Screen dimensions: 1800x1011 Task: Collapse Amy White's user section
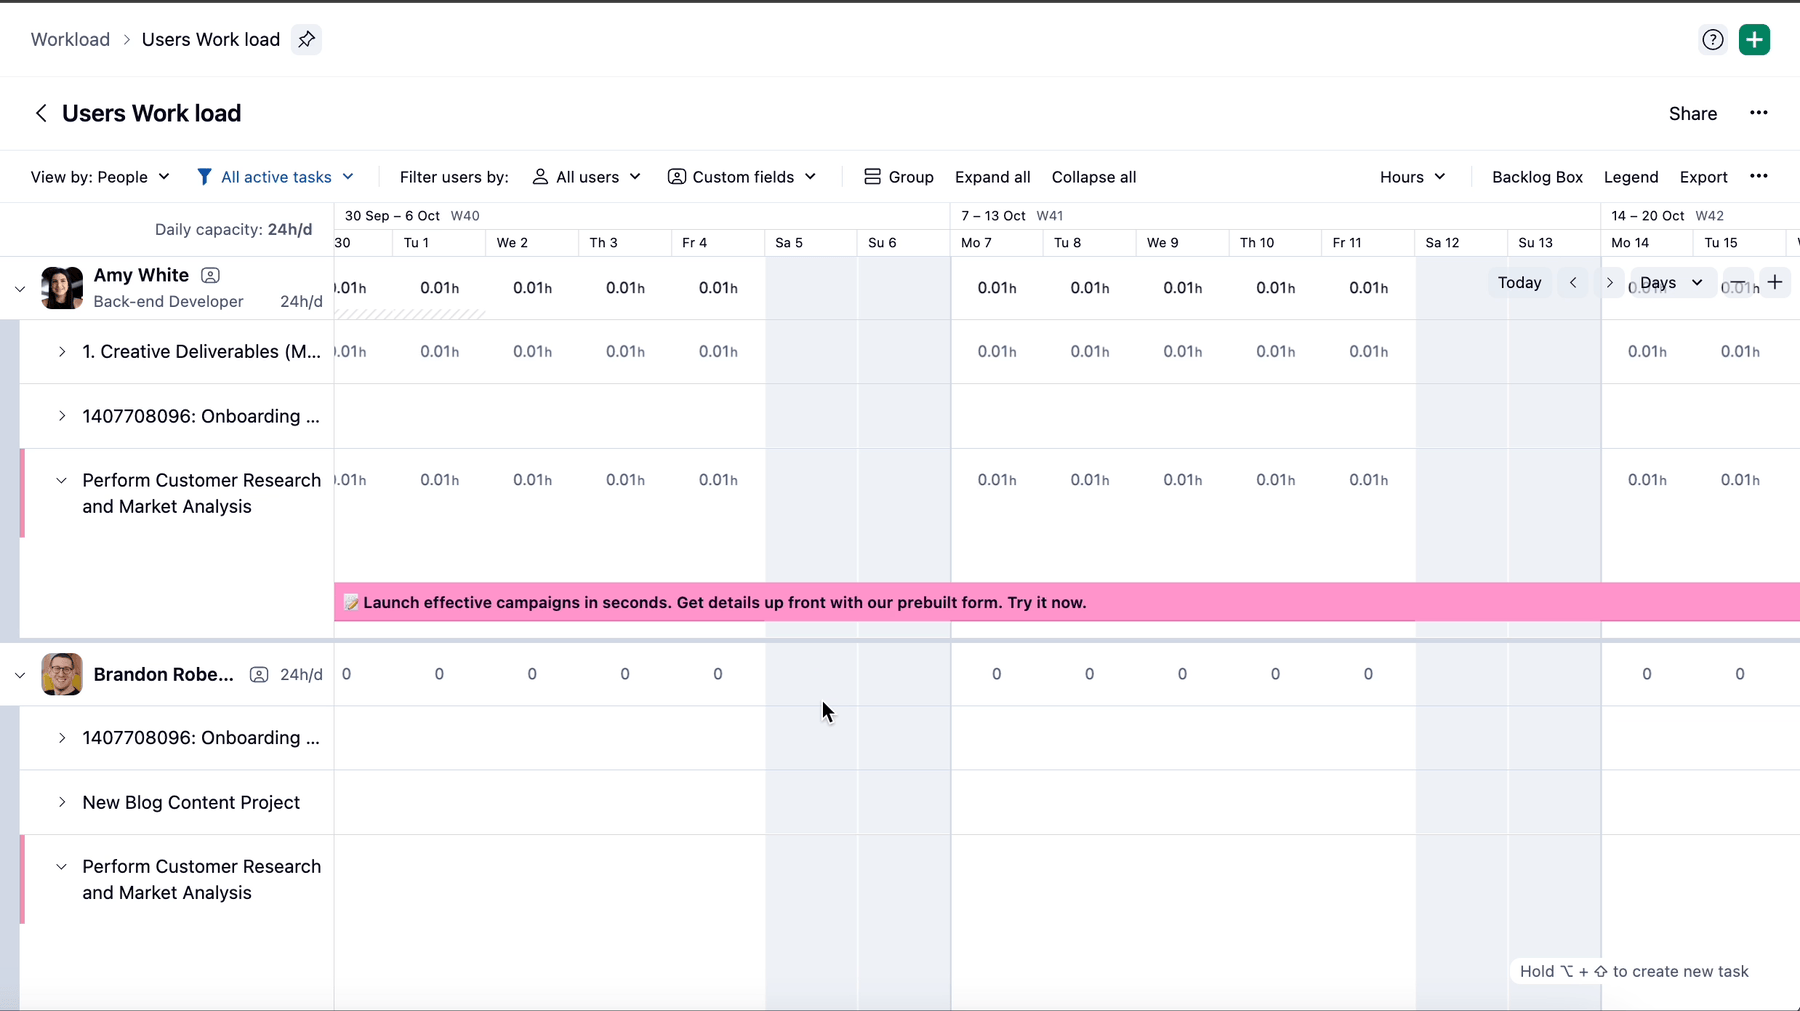[x=20, y=289]
